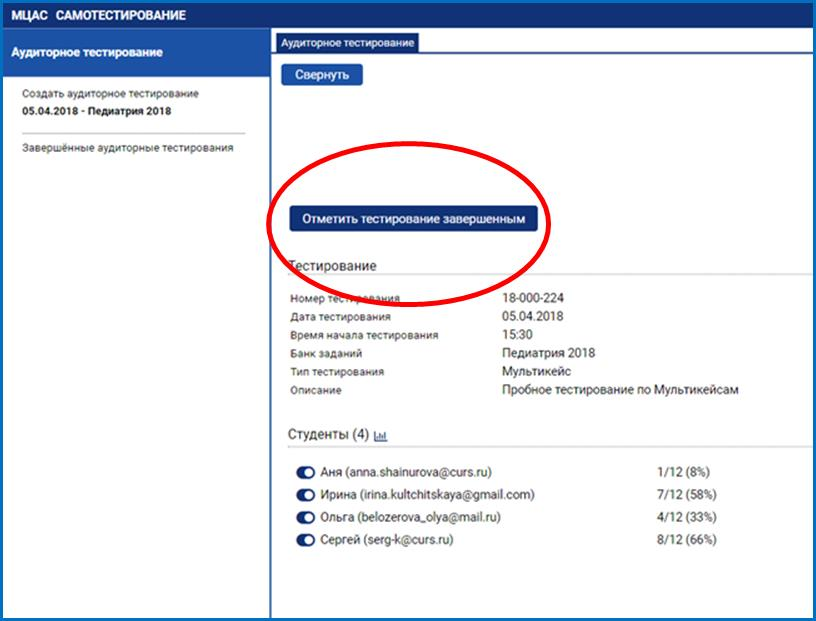Click the score 1/12 (8%)
The height and width of the screenshot is (621, 816).
pos(683,472)
